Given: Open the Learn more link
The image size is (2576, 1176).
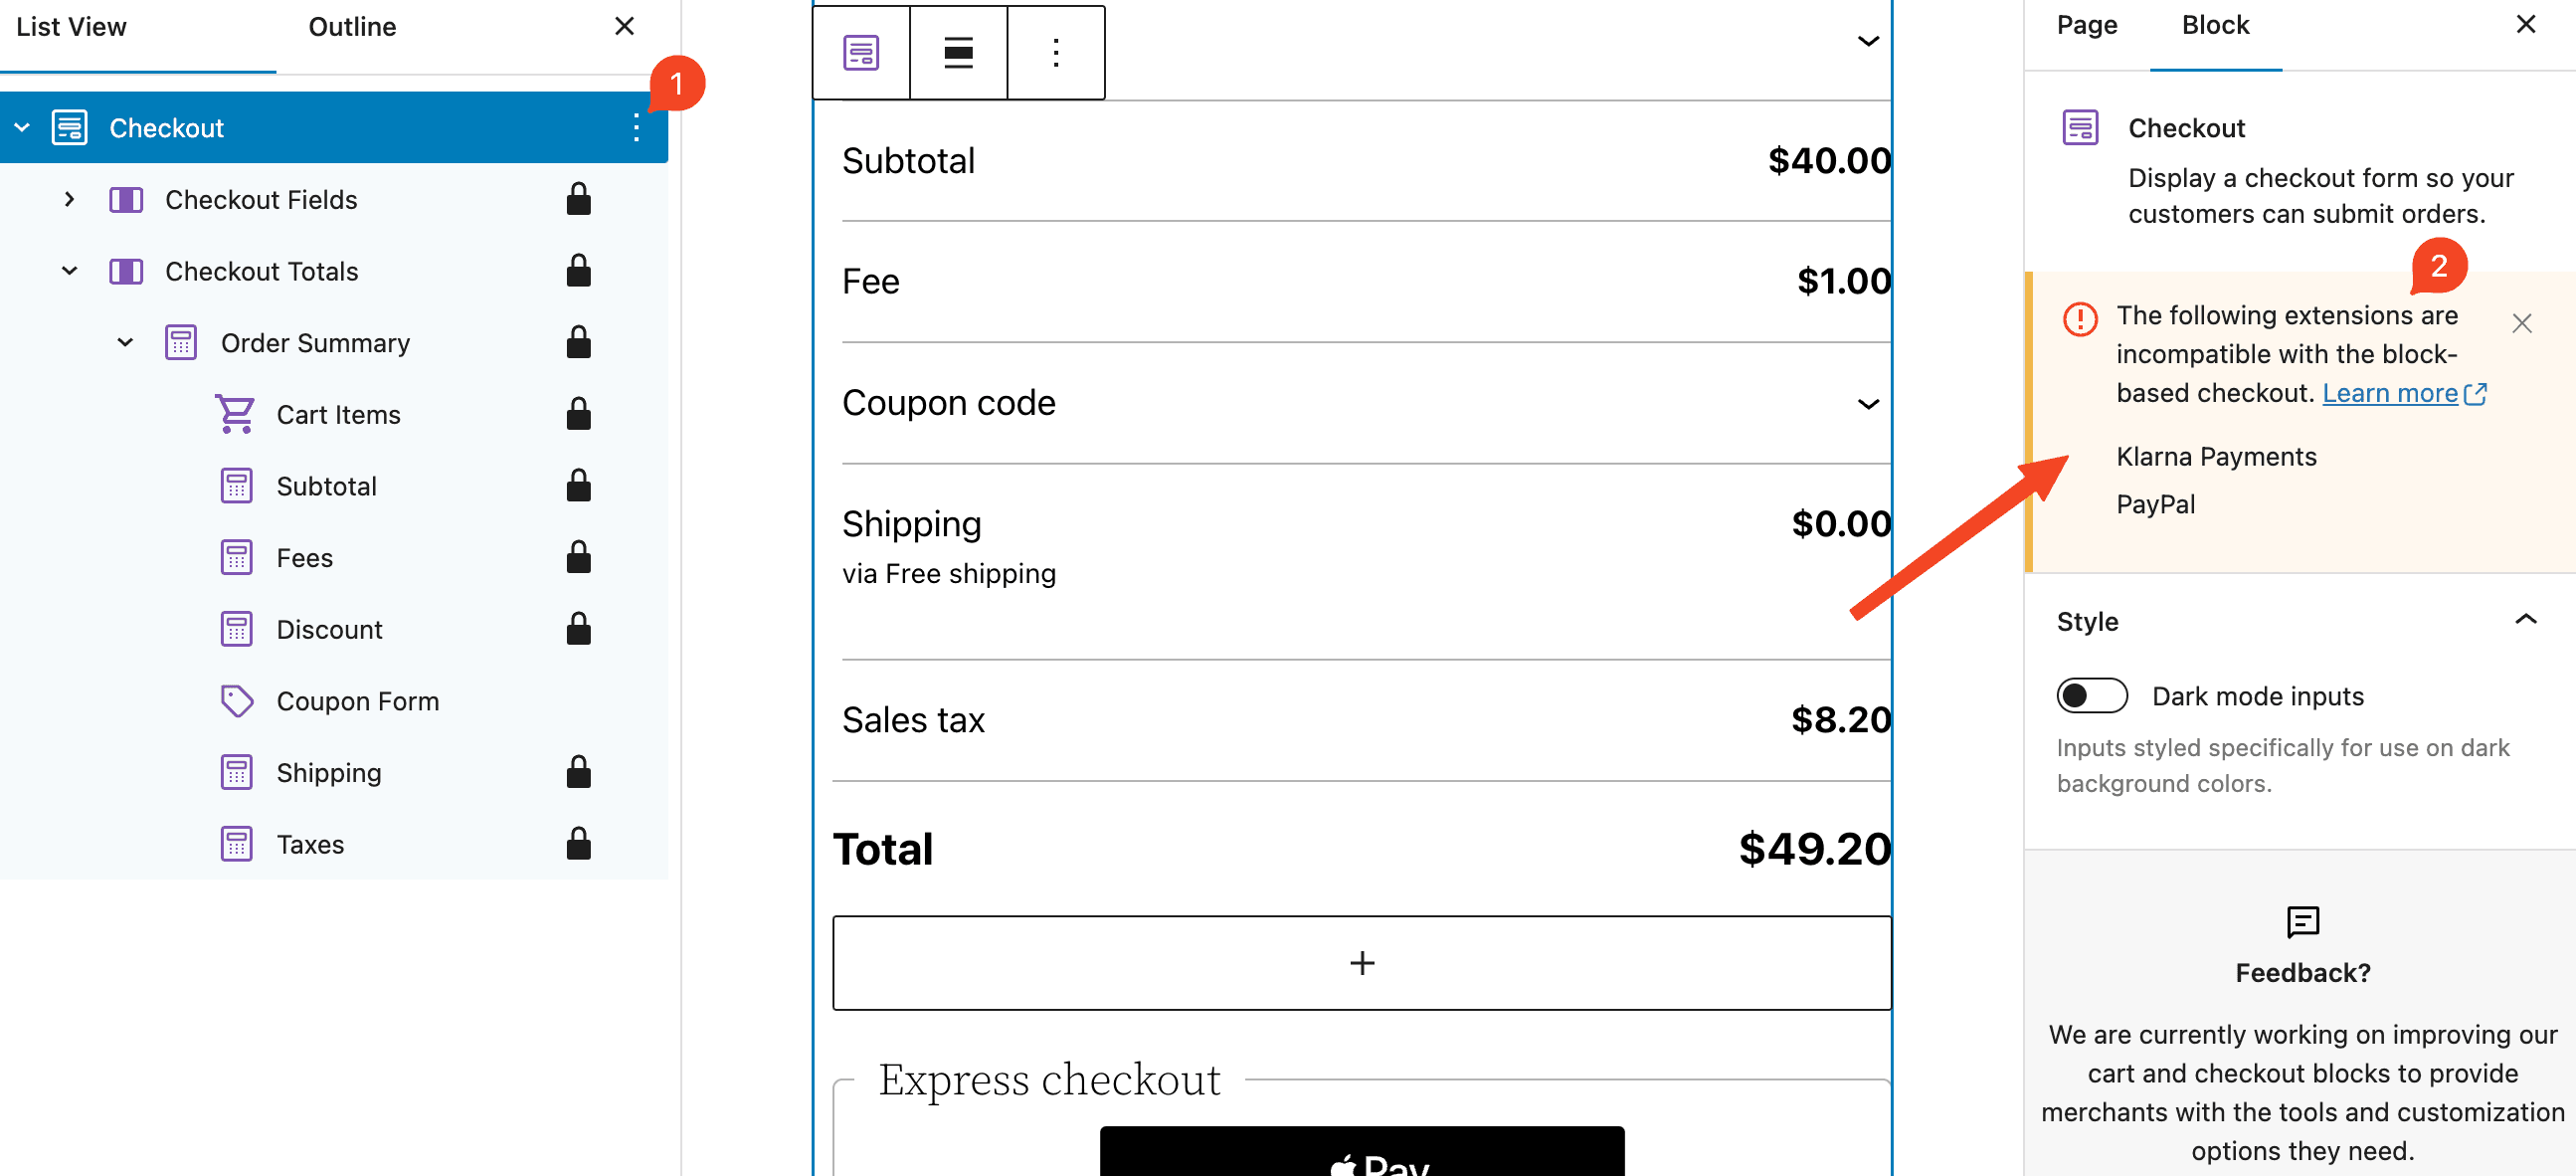Looking at the screenshot, I should 2392,392.
